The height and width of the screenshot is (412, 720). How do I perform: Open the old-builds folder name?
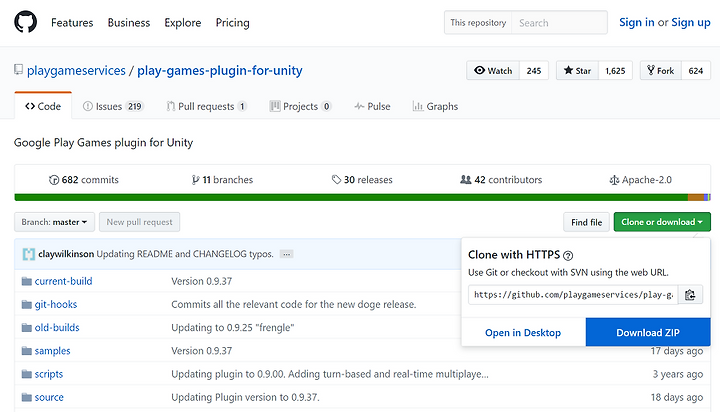tap(57, 327)
